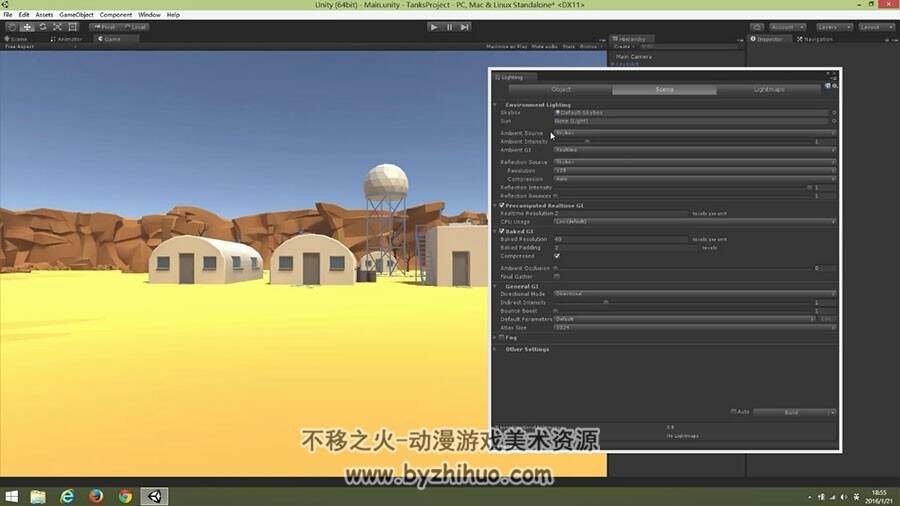Open the File menu
The image size is (900, 506).
point(8,15)
